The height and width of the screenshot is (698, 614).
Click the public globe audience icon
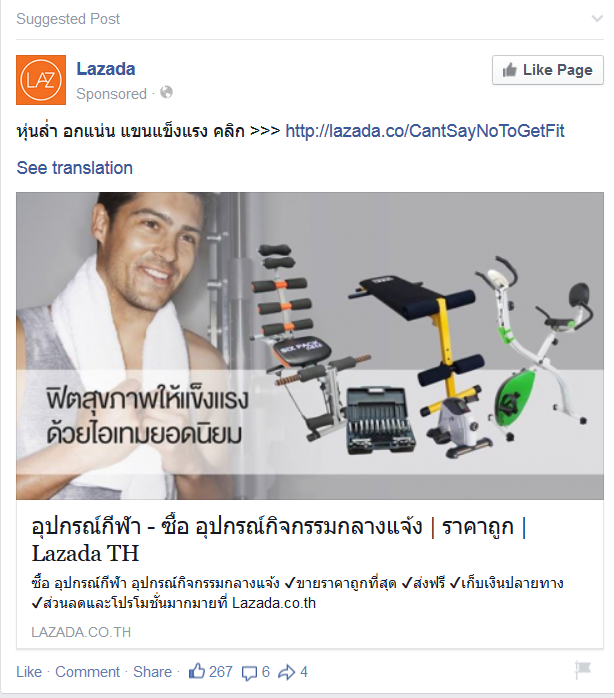coord(167,93)
